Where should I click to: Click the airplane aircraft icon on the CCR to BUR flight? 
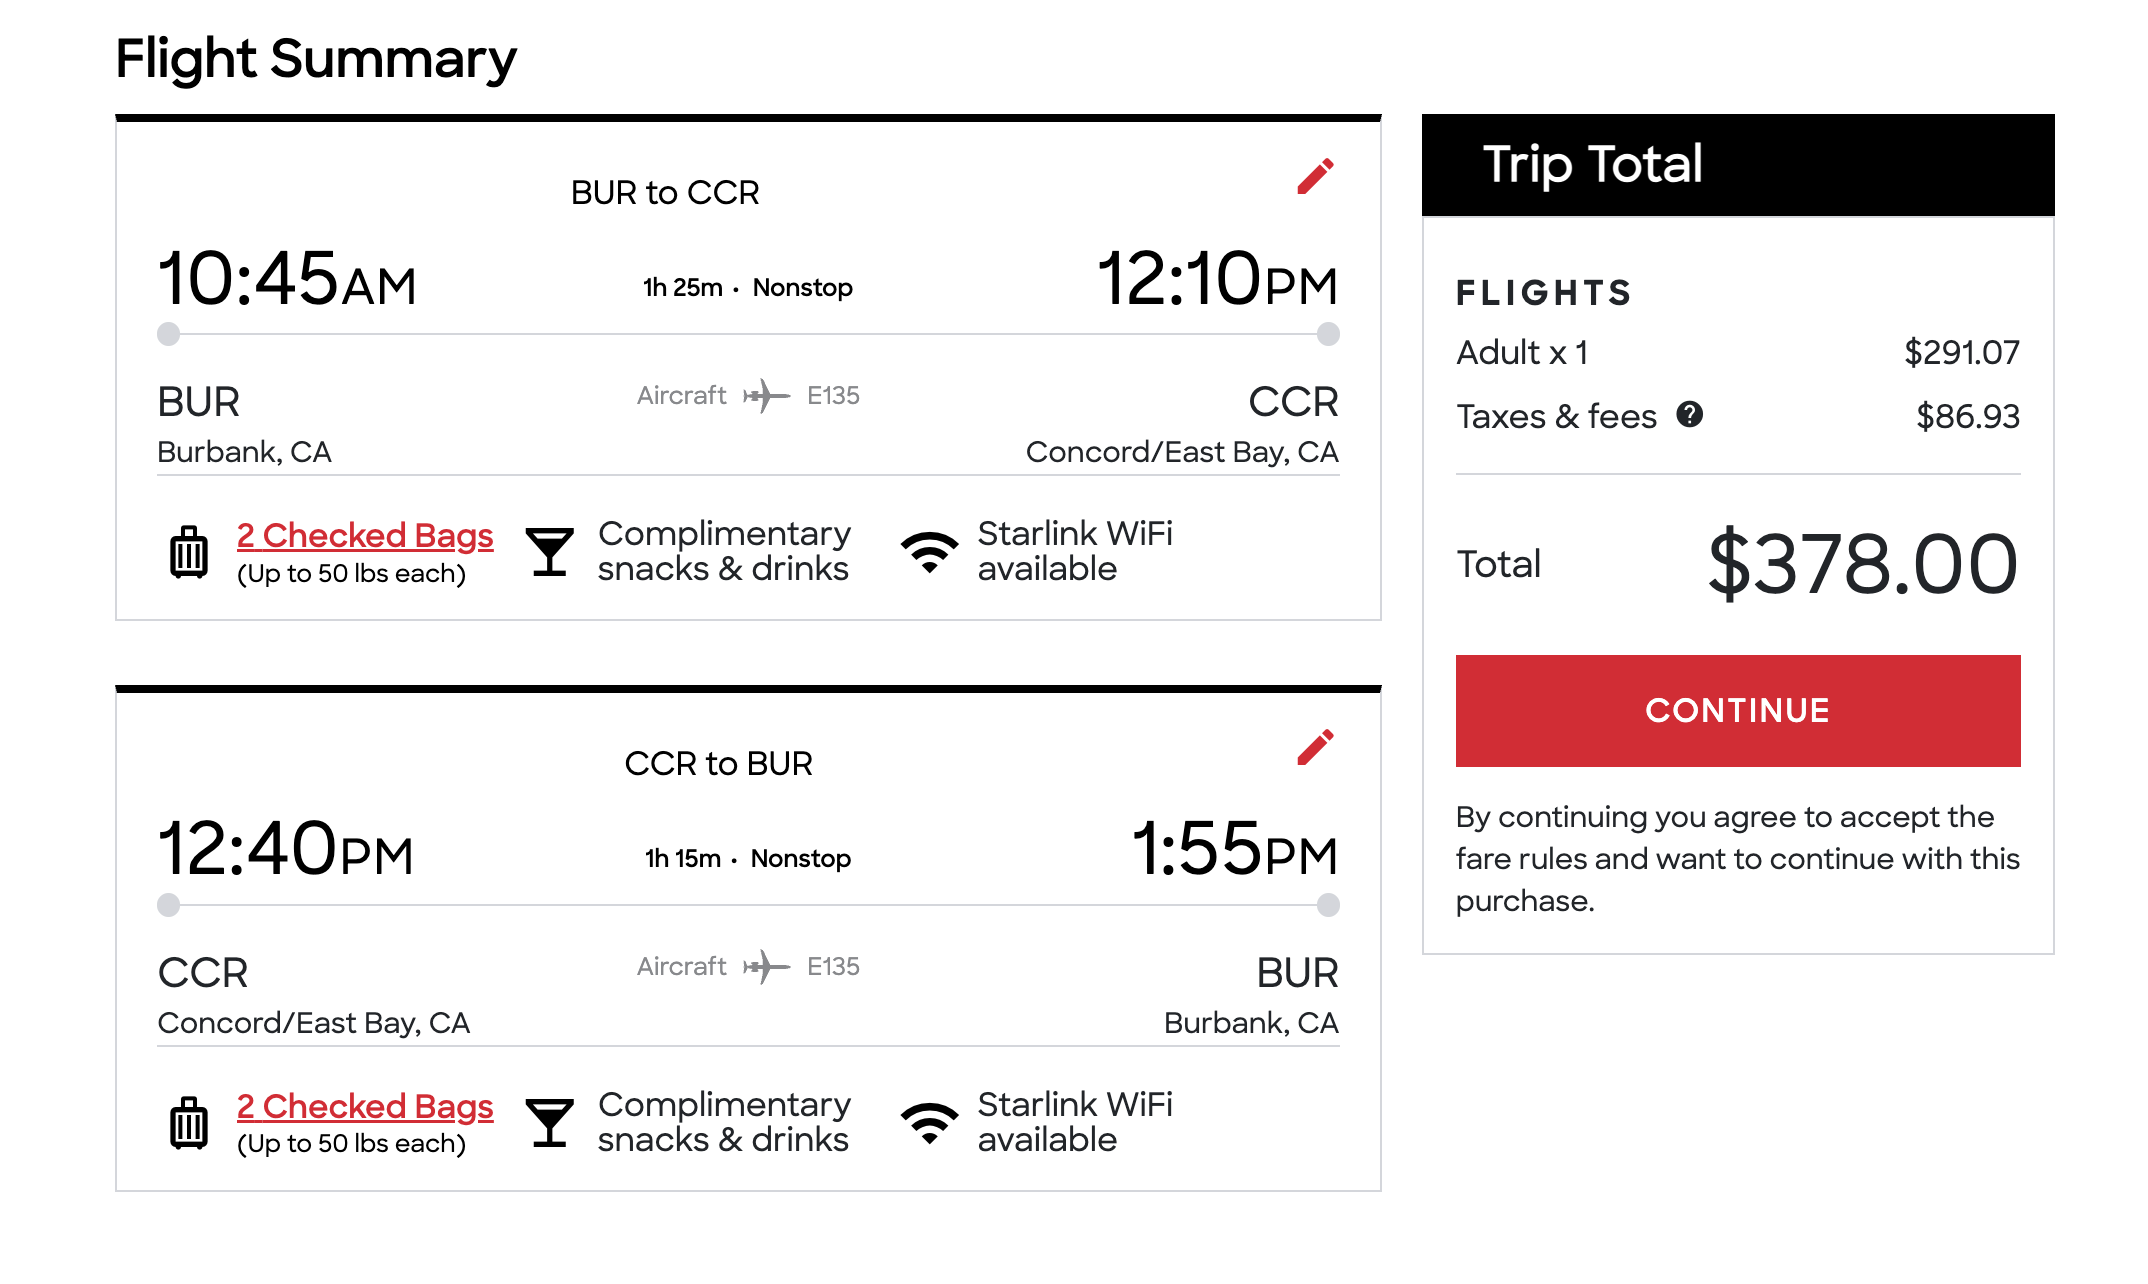pyautogui.click(x=766, y=967)
